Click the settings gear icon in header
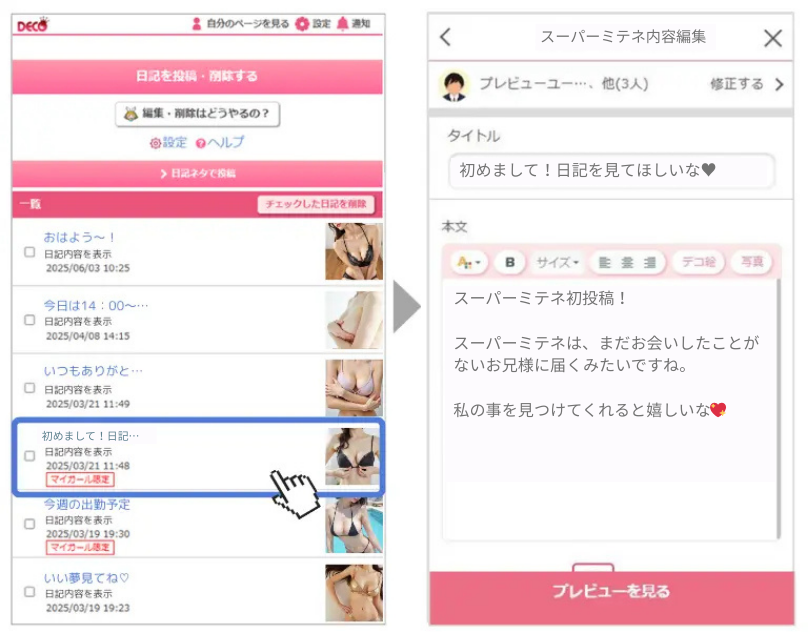Image resolution: width=808 pixels, height=632 pixels. tap(302, 24)
